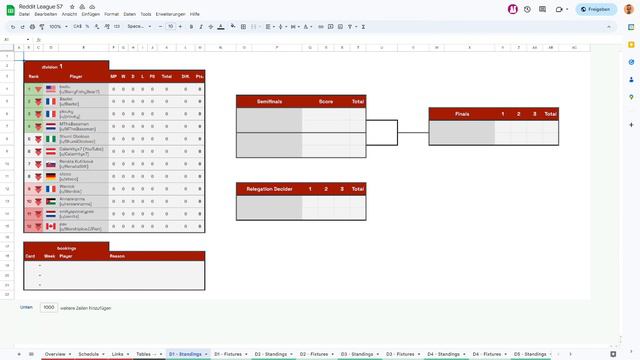Open the Hilfe menu
The width and height of the screenshot is (640, 360).
tap(195, 14)
